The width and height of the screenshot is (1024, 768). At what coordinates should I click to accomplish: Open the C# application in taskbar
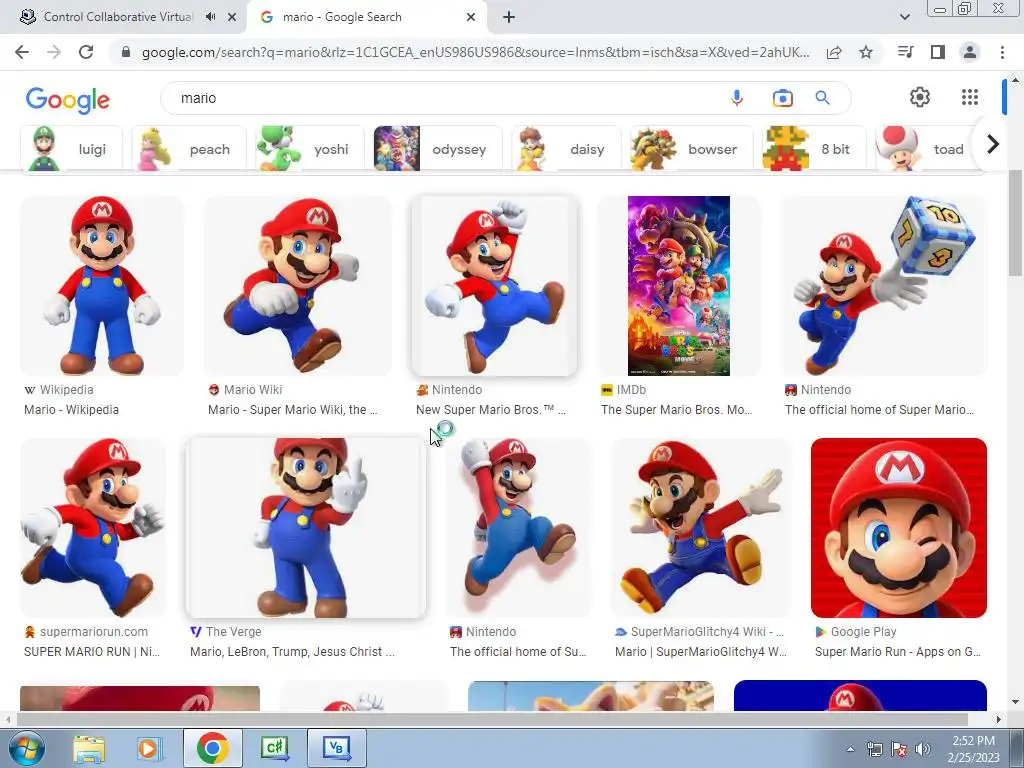[x=274, y=748]
